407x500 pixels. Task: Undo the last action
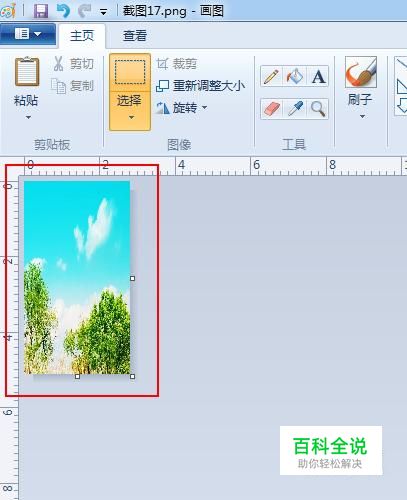pos(63,11)
